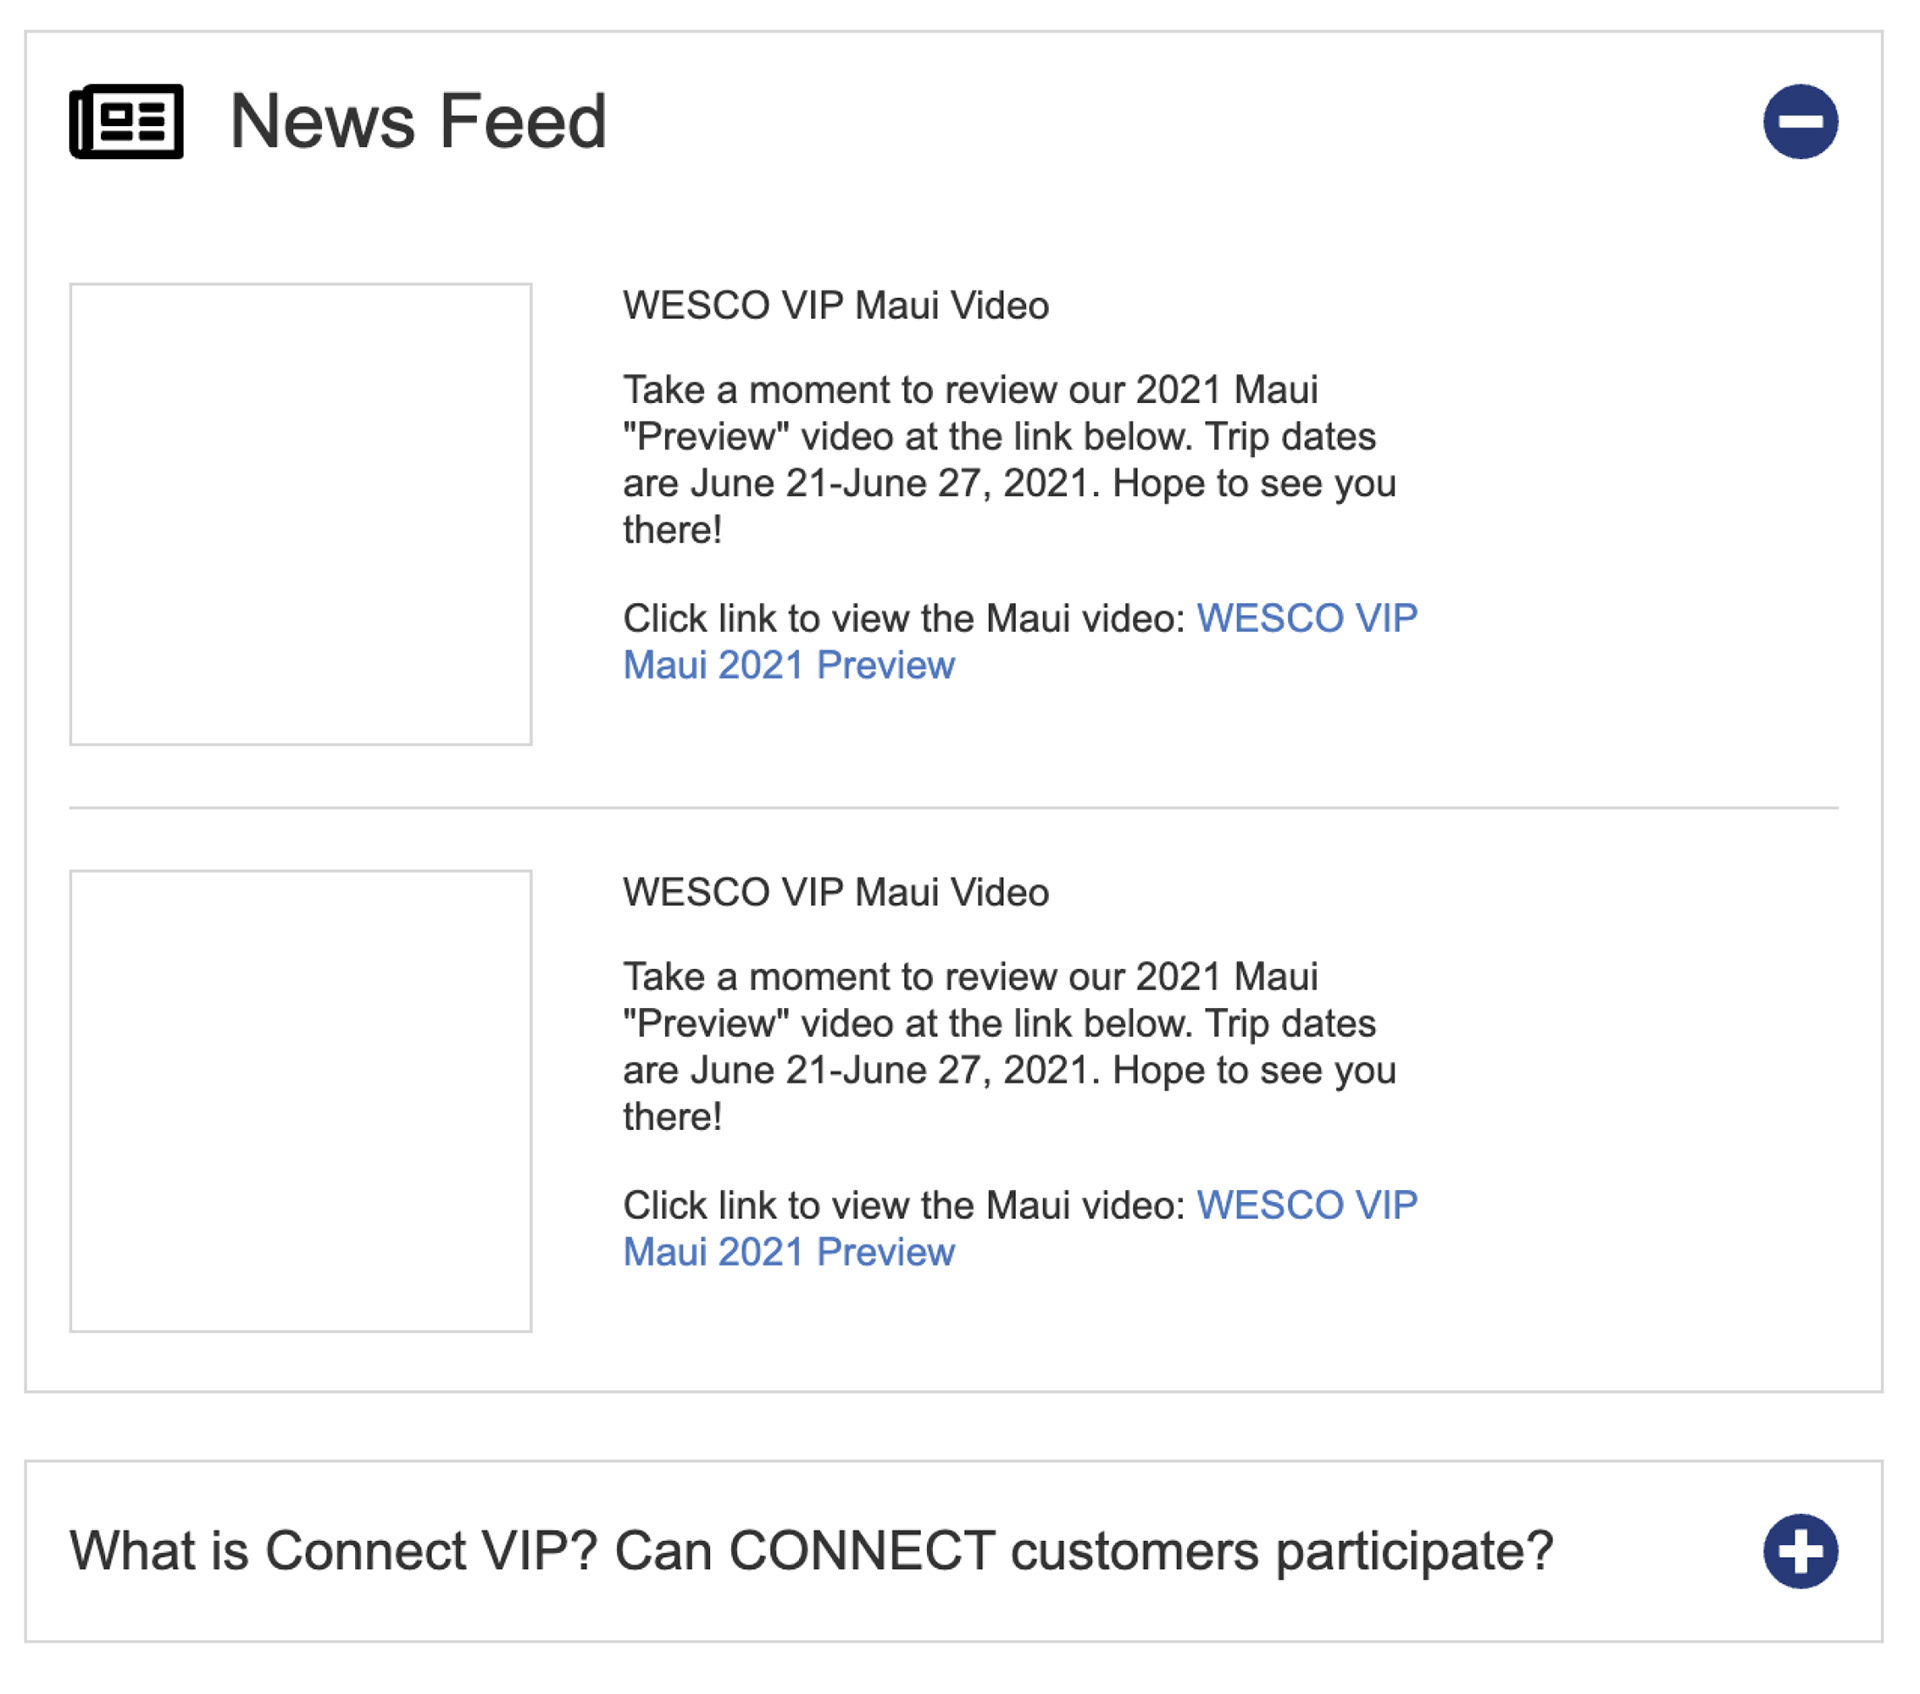Click second item's WESCO VIP Maui Video title
1920x1694 pixels.
coord(836,892)
